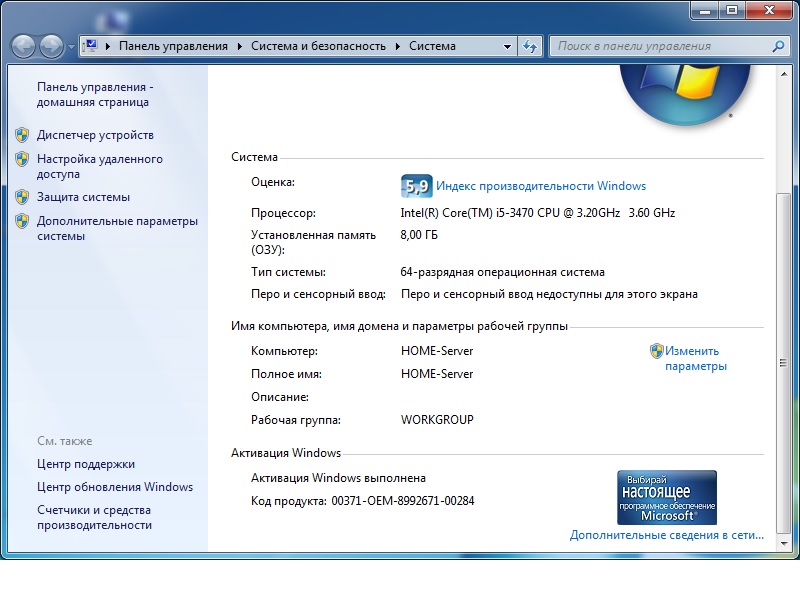
Task: Click the magnifier icon in search box
Action: tap(779, 46)
